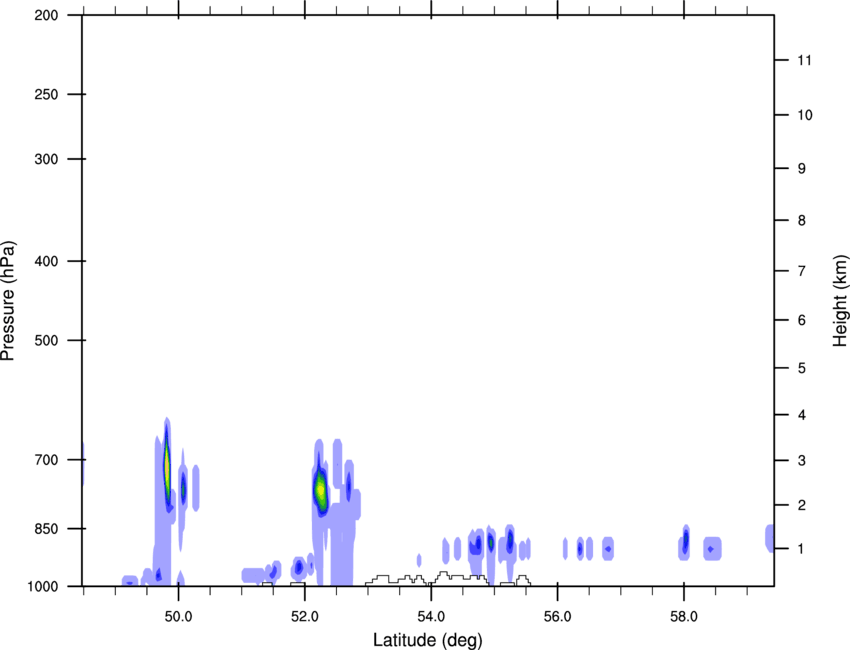The width and height of the screenshot is (850, 650).
Task: Click the green contour spot near 55.0 latitude
Action: click(x=491, y=542)
